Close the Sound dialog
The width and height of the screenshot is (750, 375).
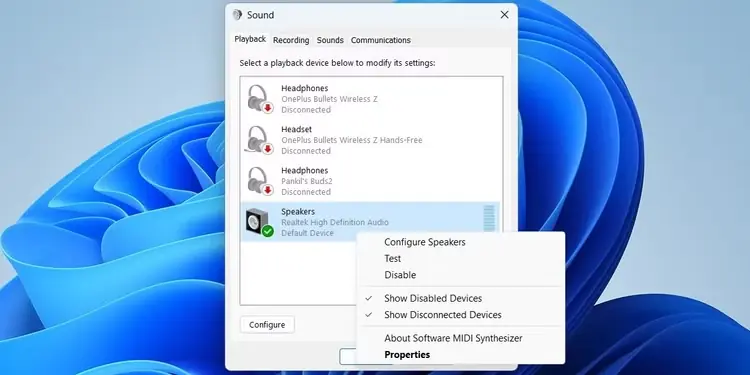pyautogui.click(x=504, y=15)
